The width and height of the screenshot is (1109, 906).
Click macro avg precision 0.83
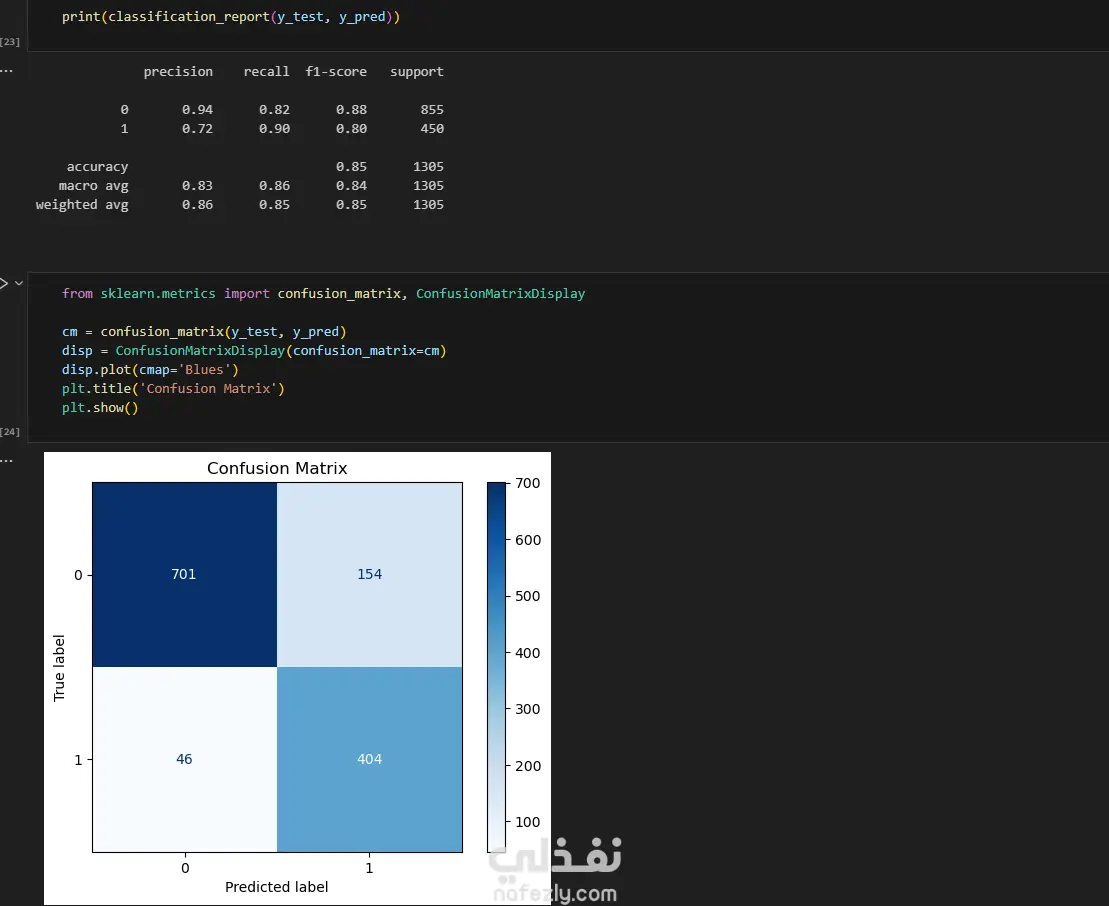(x=197, y=186)
